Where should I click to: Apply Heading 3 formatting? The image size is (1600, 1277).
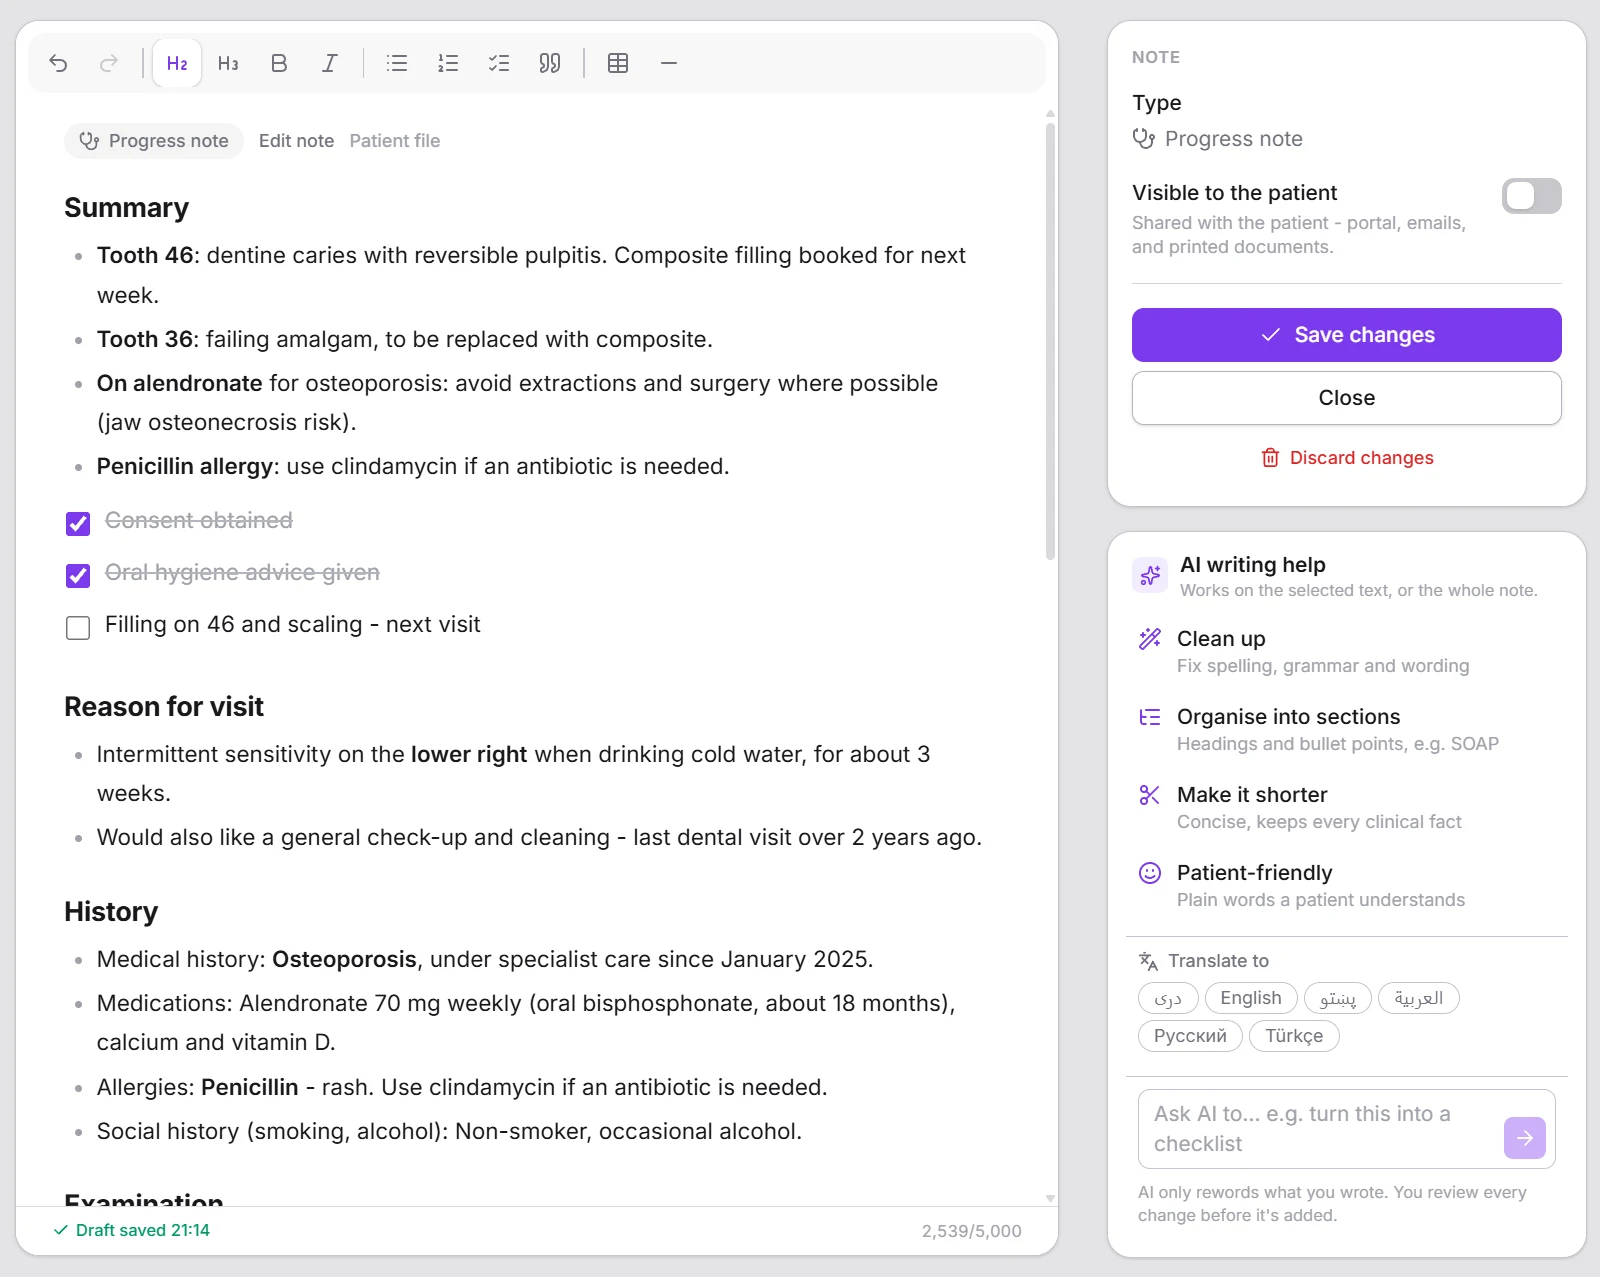tap(228, 63)
